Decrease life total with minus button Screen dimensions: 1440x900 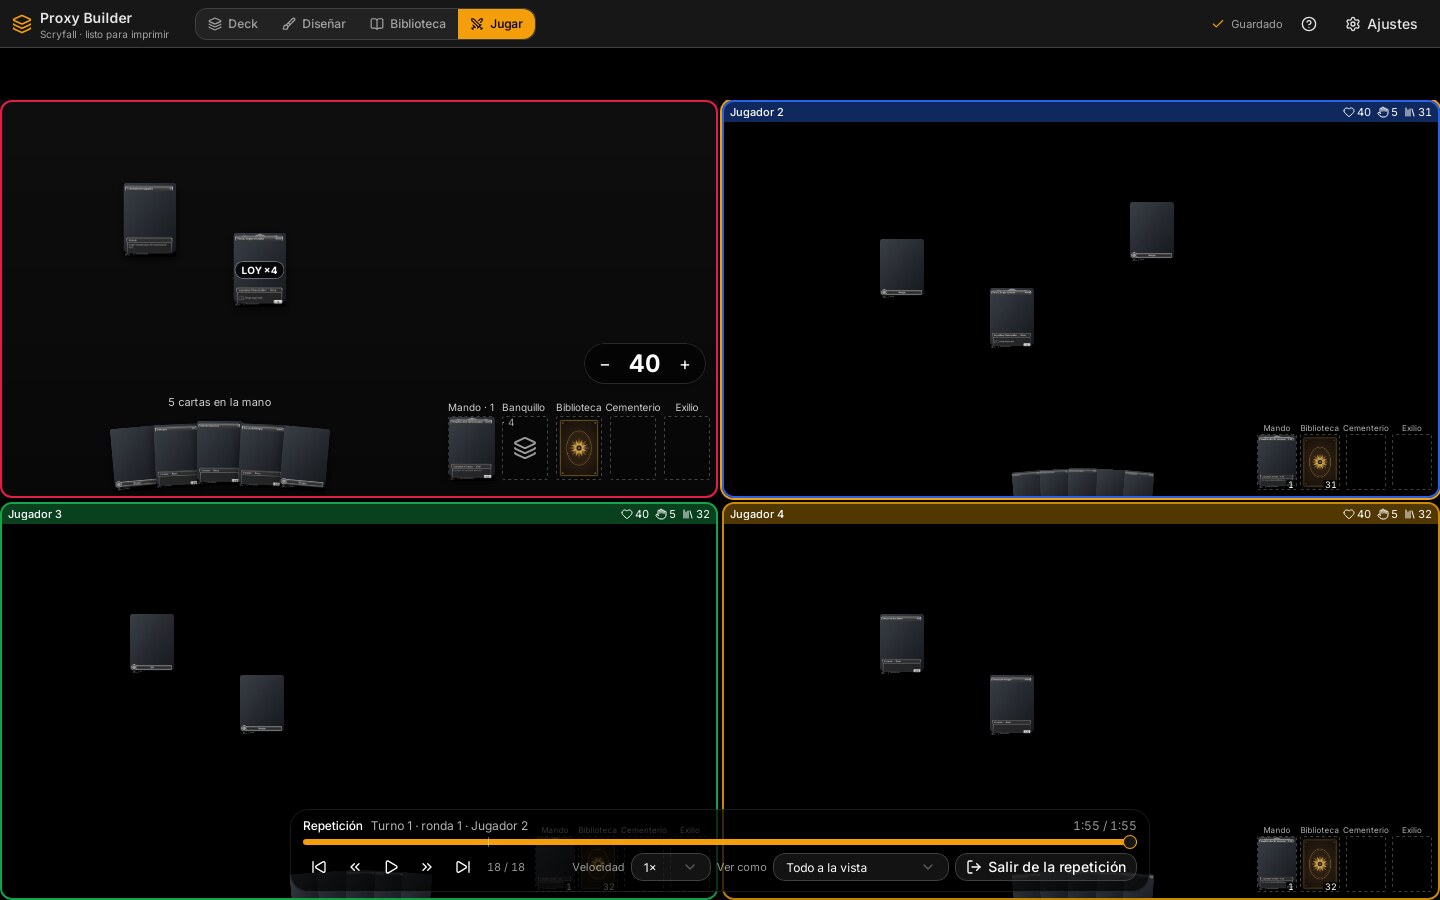[605, 364]
